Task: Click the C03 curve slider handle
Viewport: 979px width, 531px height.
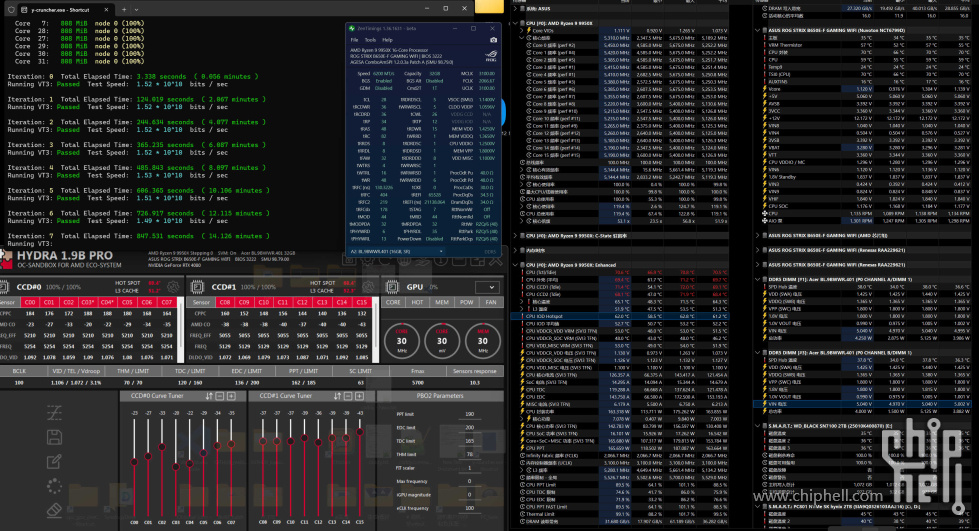Action: click(175, 467)
